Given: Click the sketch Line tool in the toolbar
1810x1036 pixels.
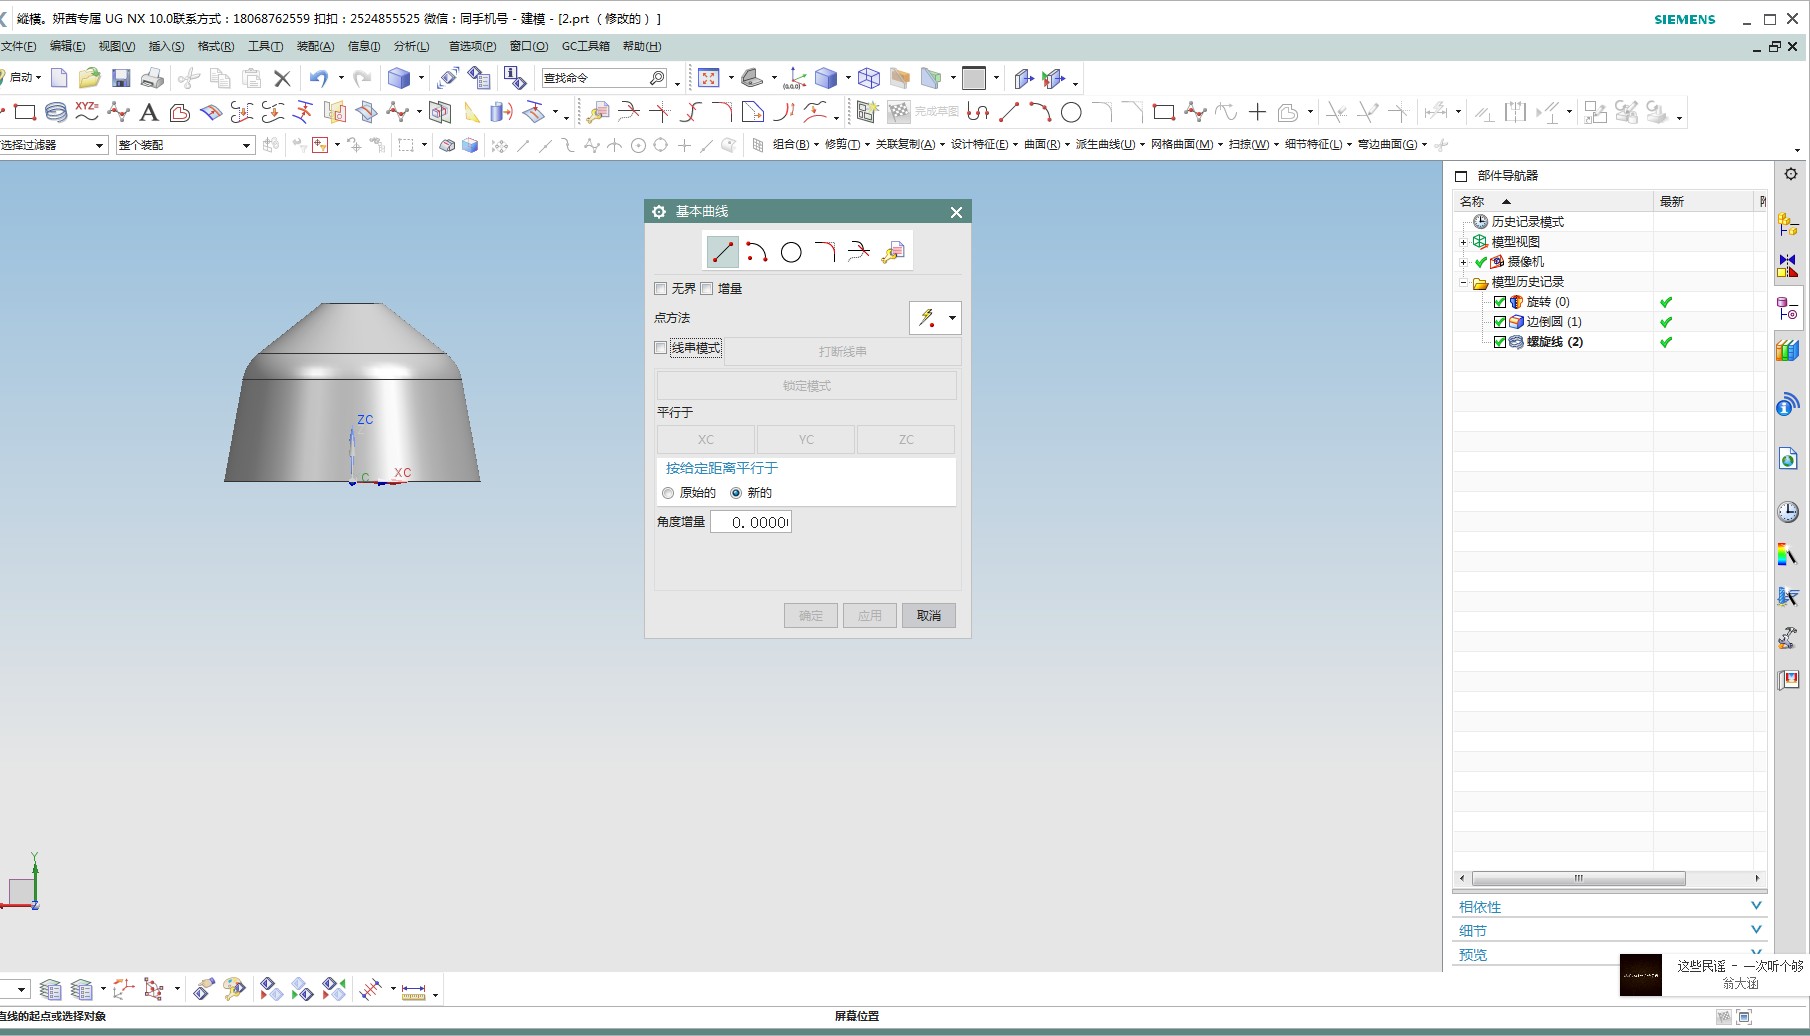Looking at the screenshot, I should coord(1009,112).
